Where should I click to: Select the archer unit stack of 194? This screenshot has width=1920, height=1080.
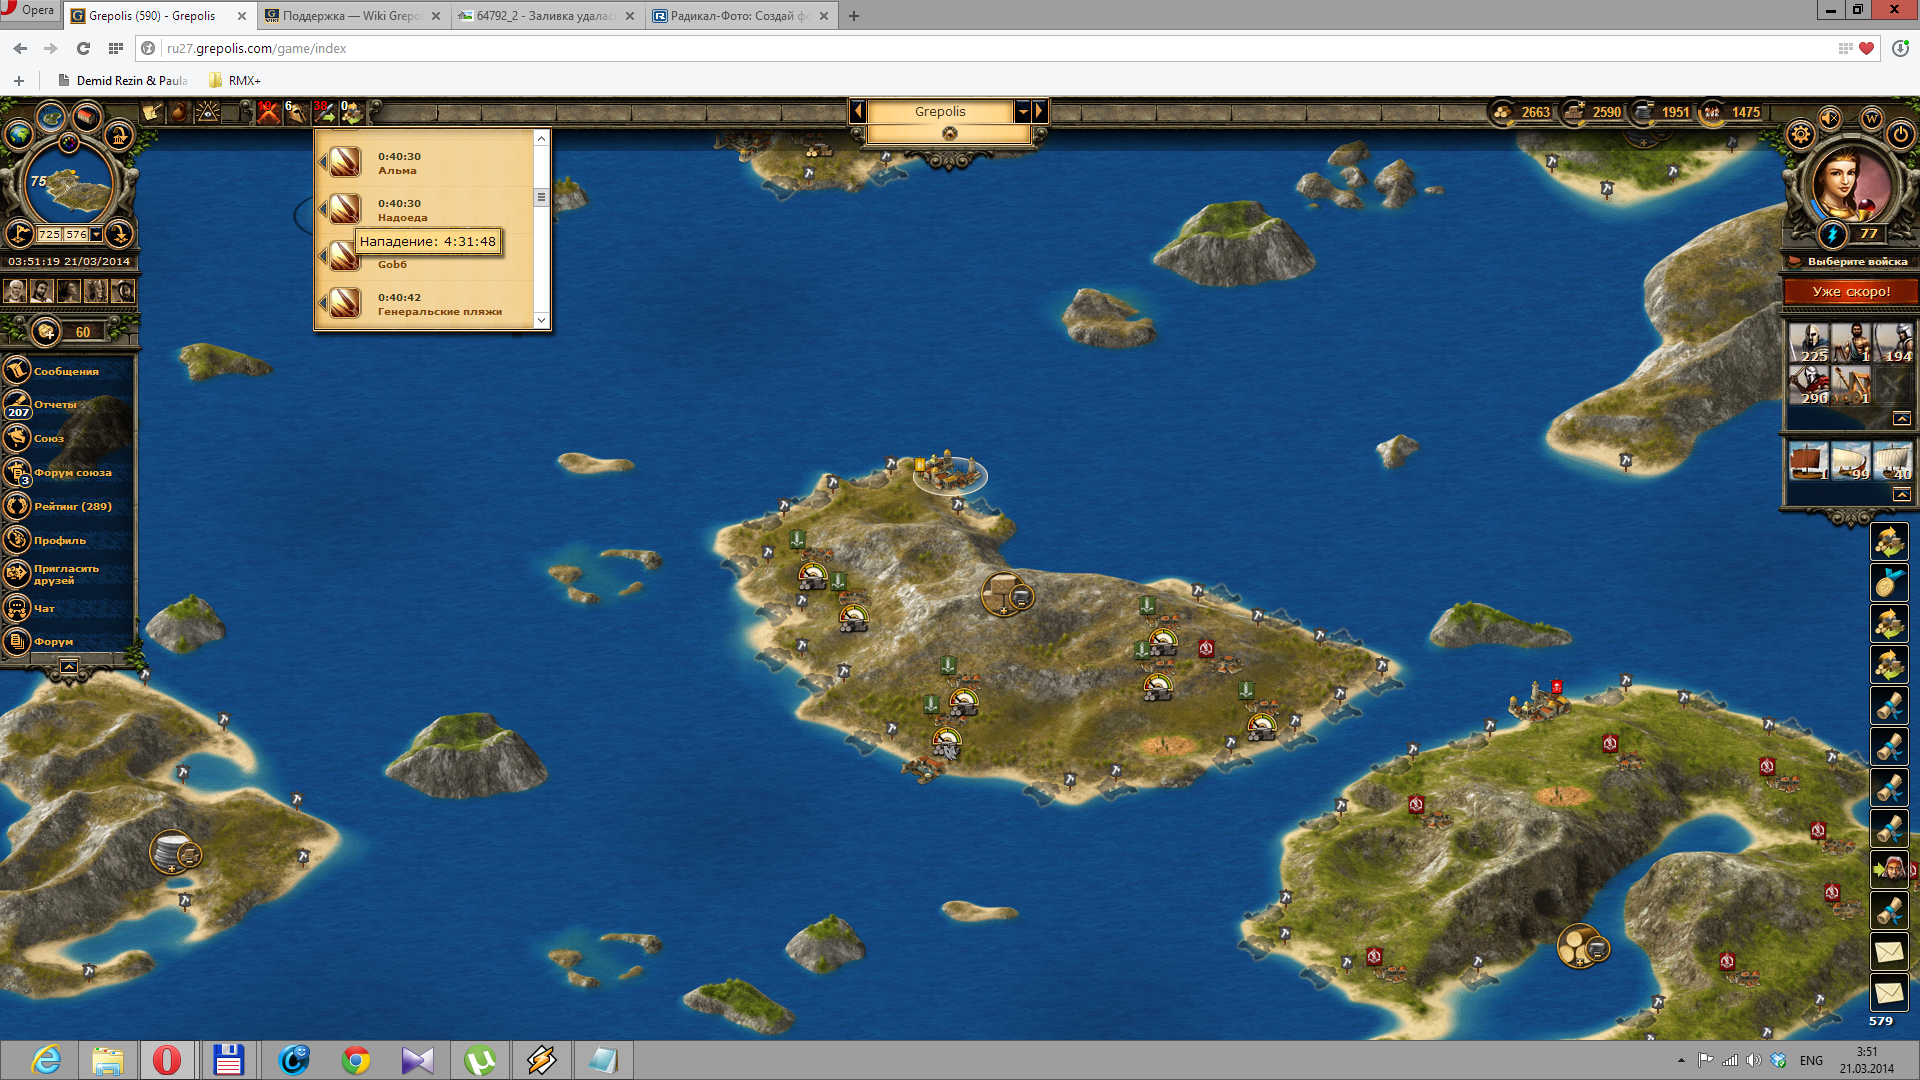coord(1893,343)
